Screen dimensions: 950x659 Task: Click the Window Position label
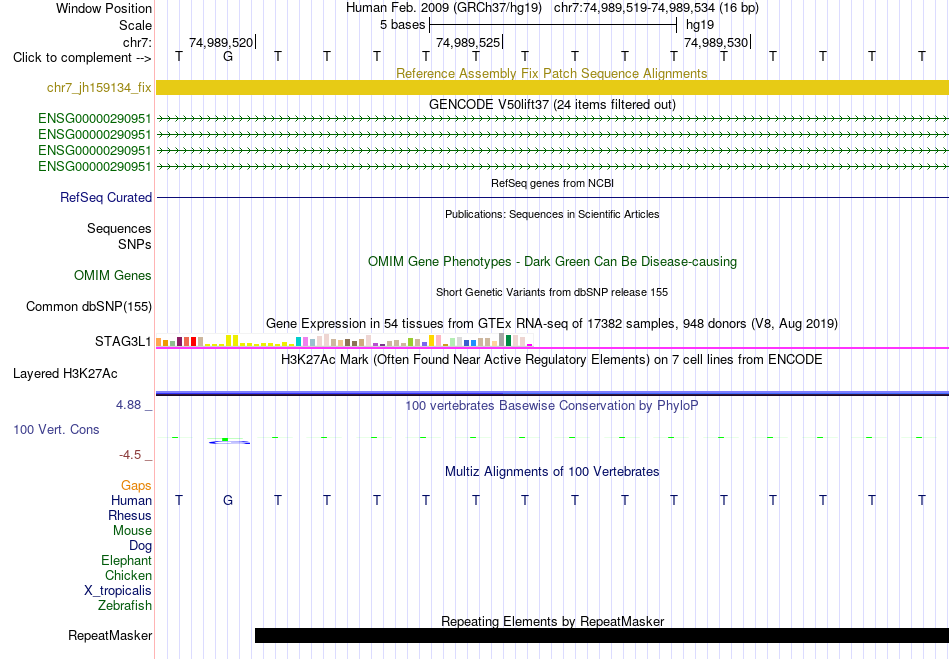(x=104, y=8)
